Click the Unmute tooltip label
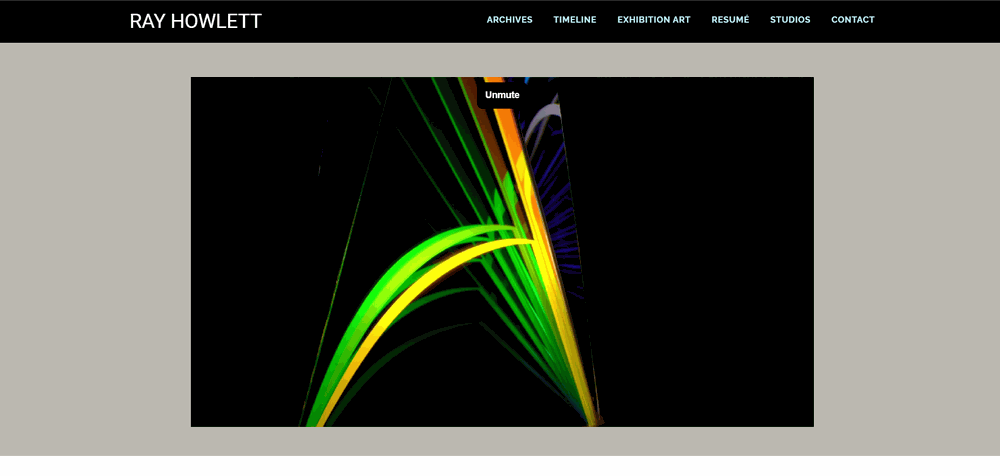Image resolution: width=1000 pixels, height=476 pixels. pos(502,95)
